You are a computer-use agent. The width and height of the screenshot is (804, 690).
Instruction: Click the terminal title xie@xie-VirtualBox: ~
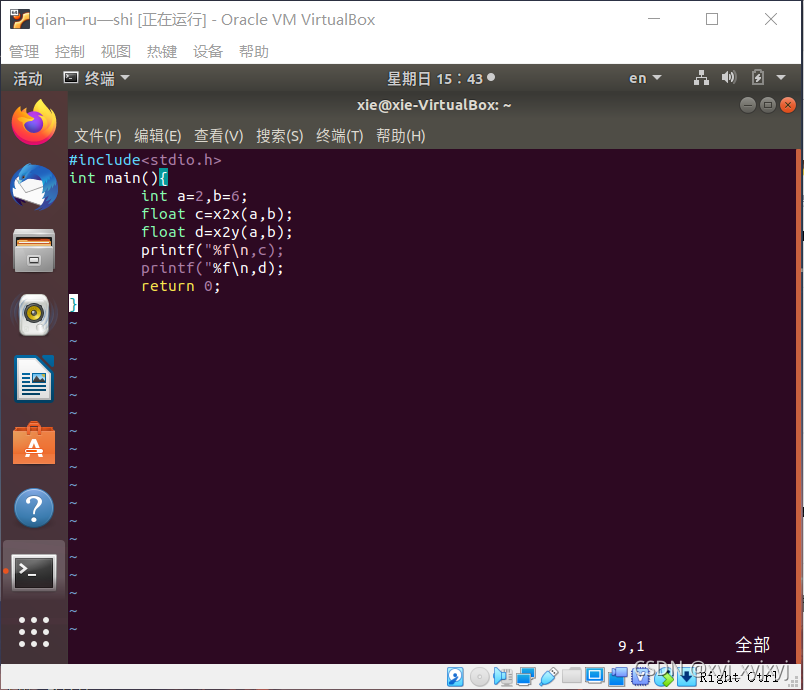coord(434,105)
